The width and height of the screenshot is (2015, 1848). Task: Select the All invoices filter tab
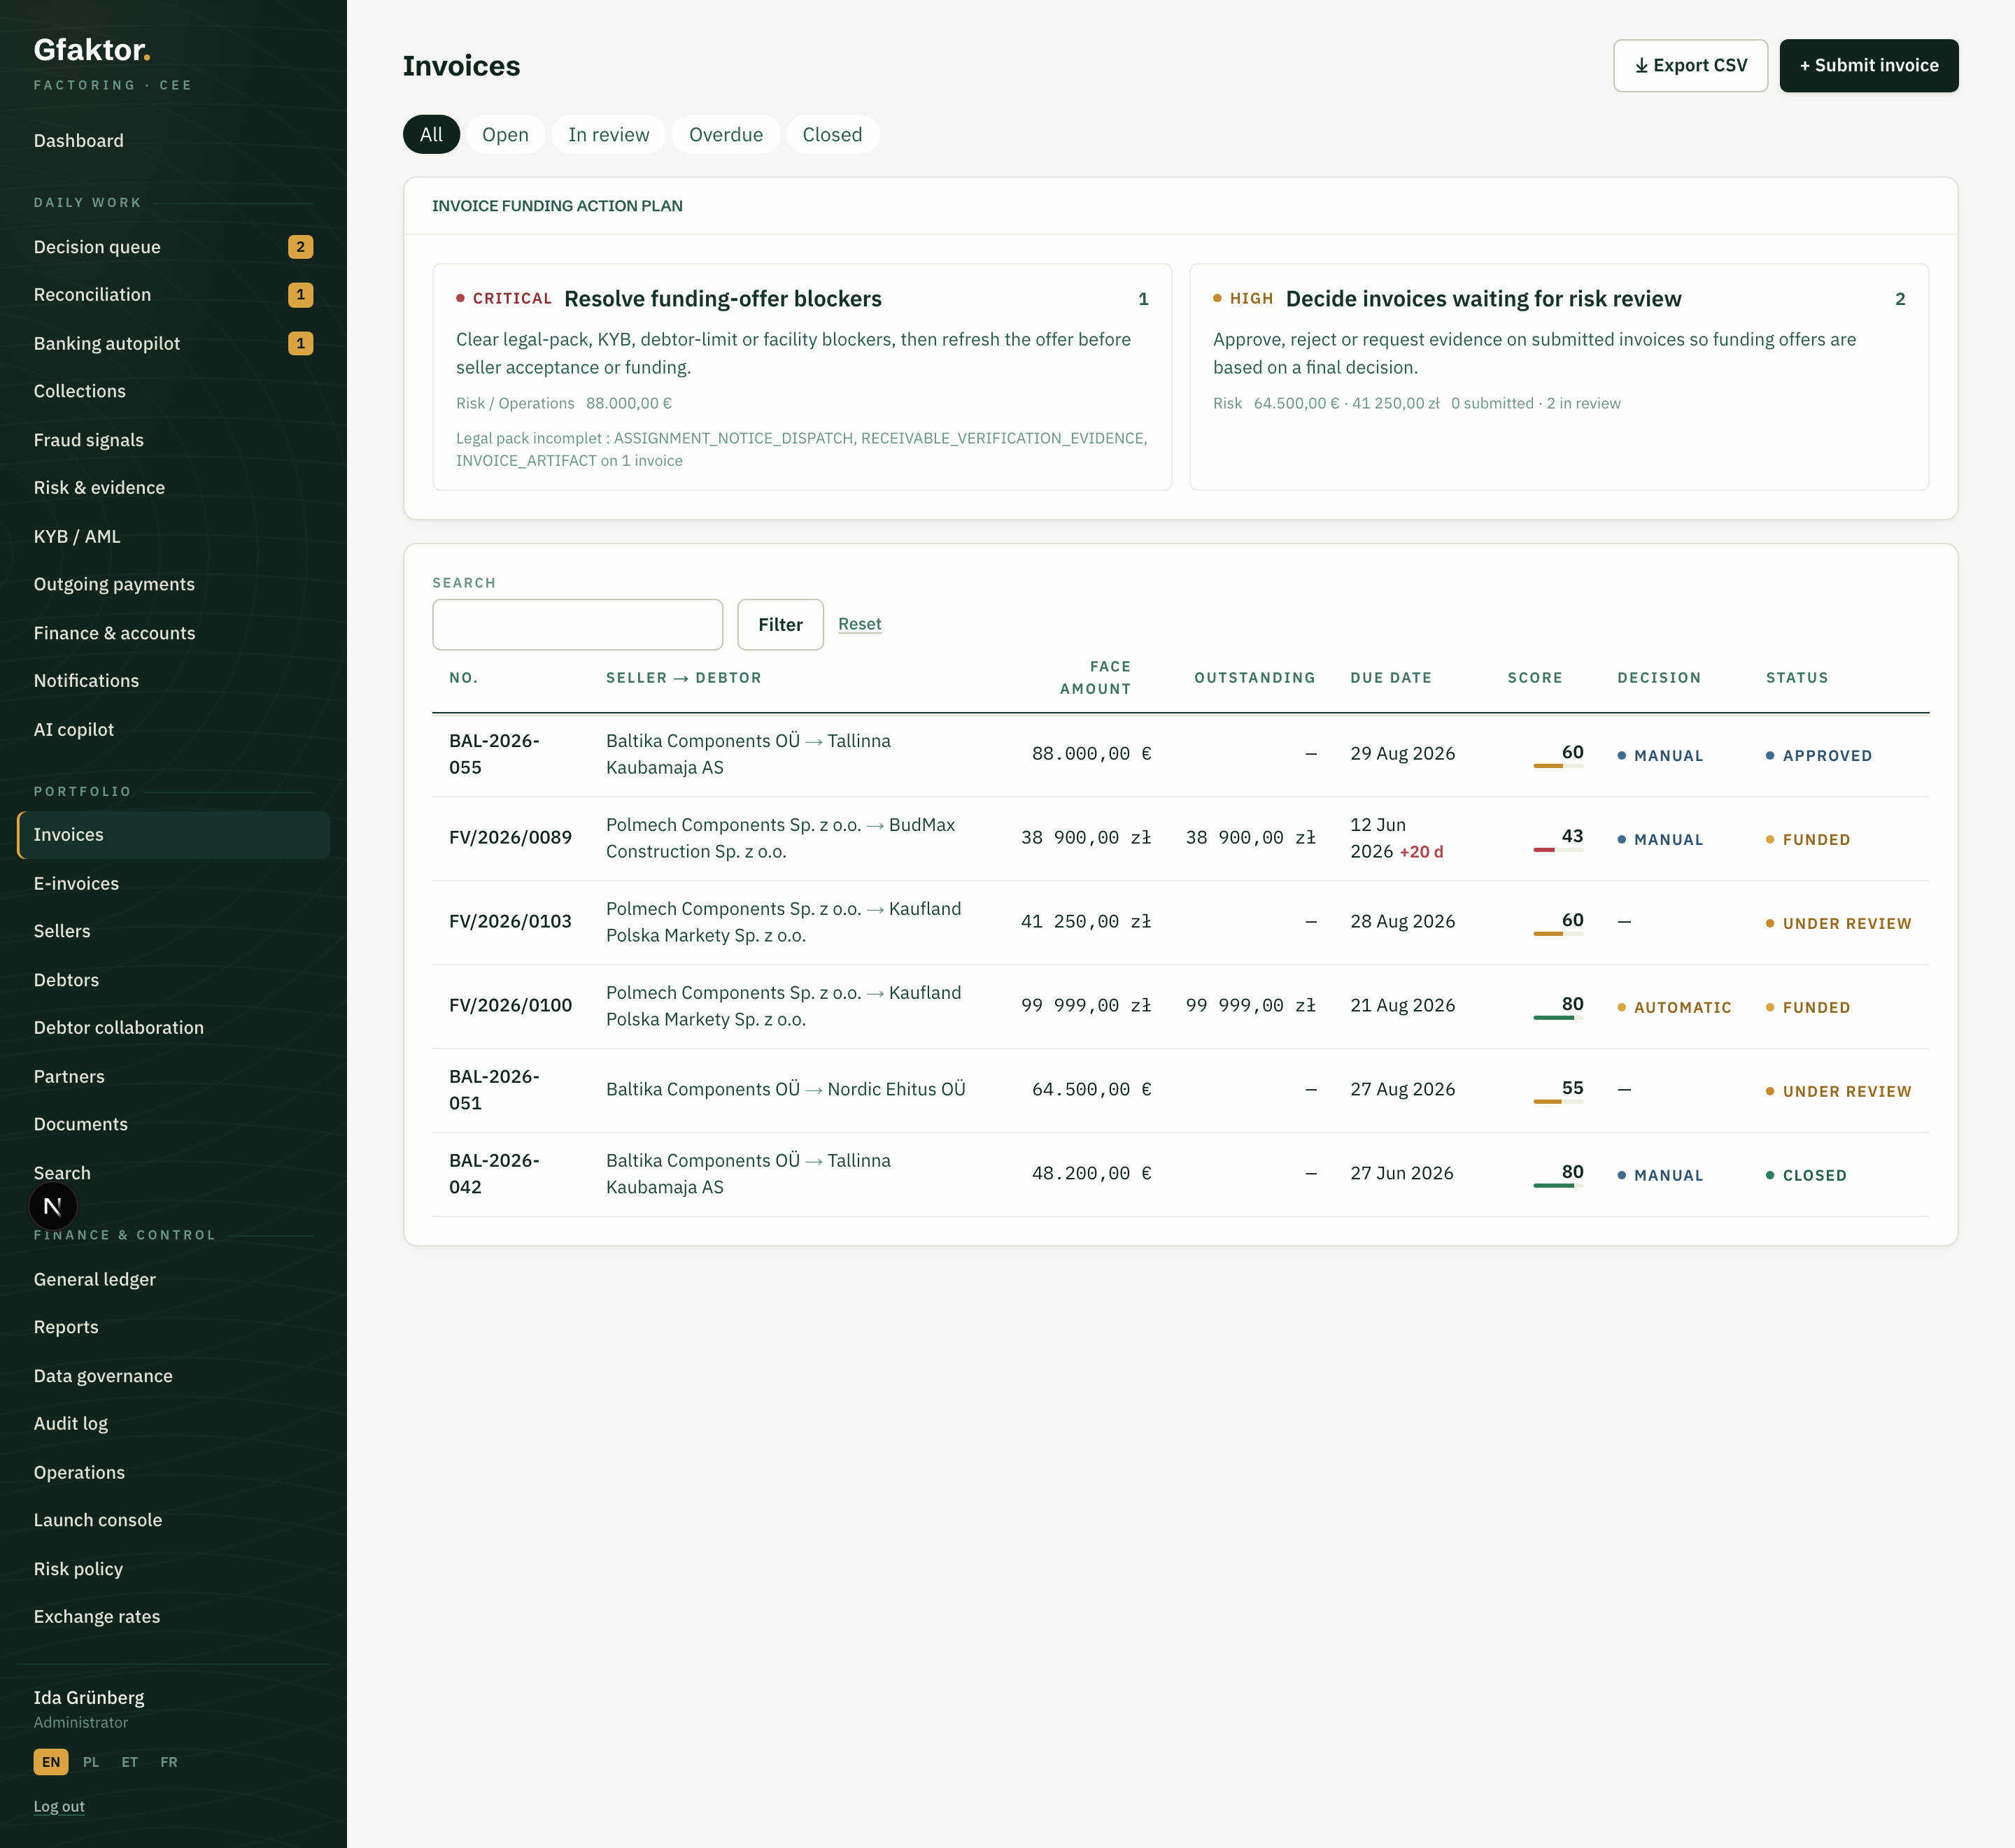(x=431, y=134)
